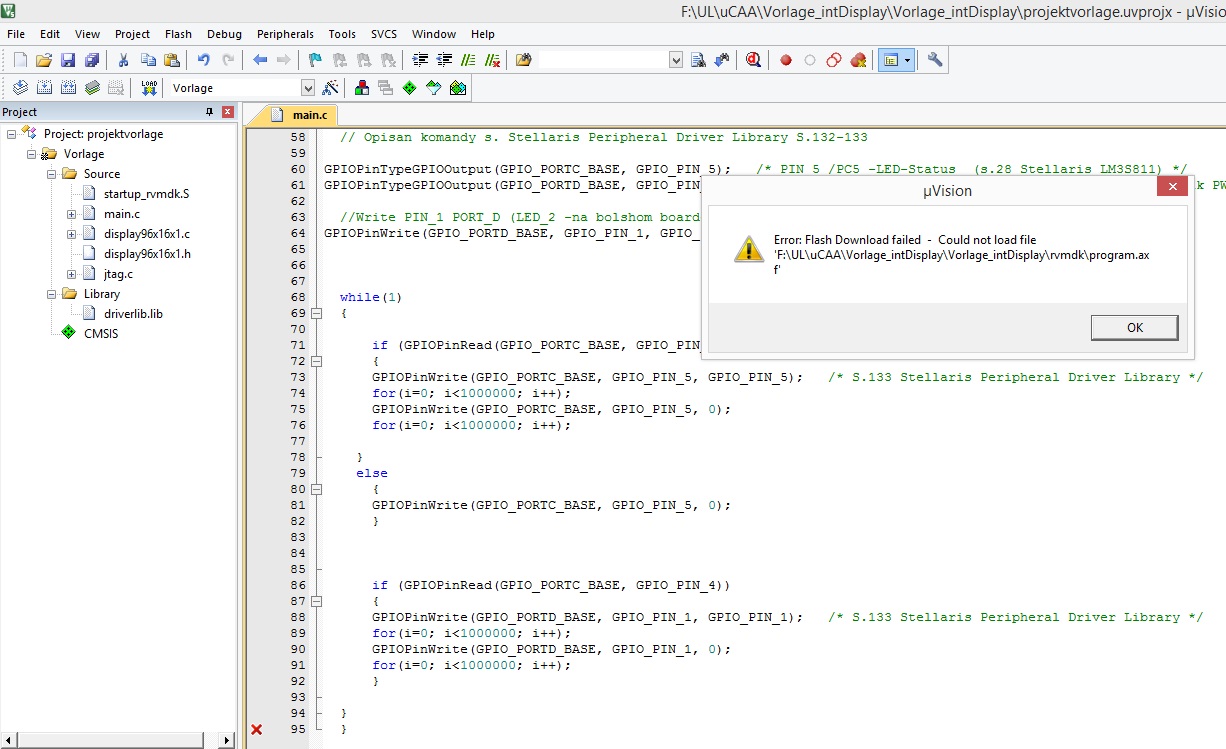The height and width of the screenshot is (749, 1226).
Task: Click Save All files icon
Action: coord(92,60)
